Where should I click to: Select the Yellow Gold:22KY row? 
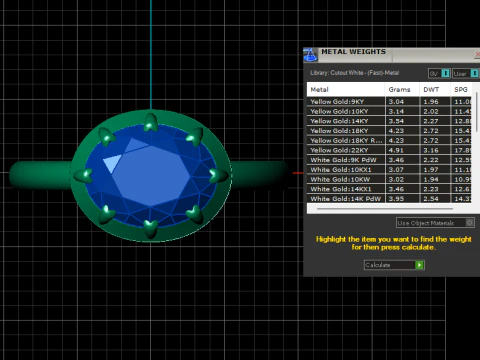389,150
